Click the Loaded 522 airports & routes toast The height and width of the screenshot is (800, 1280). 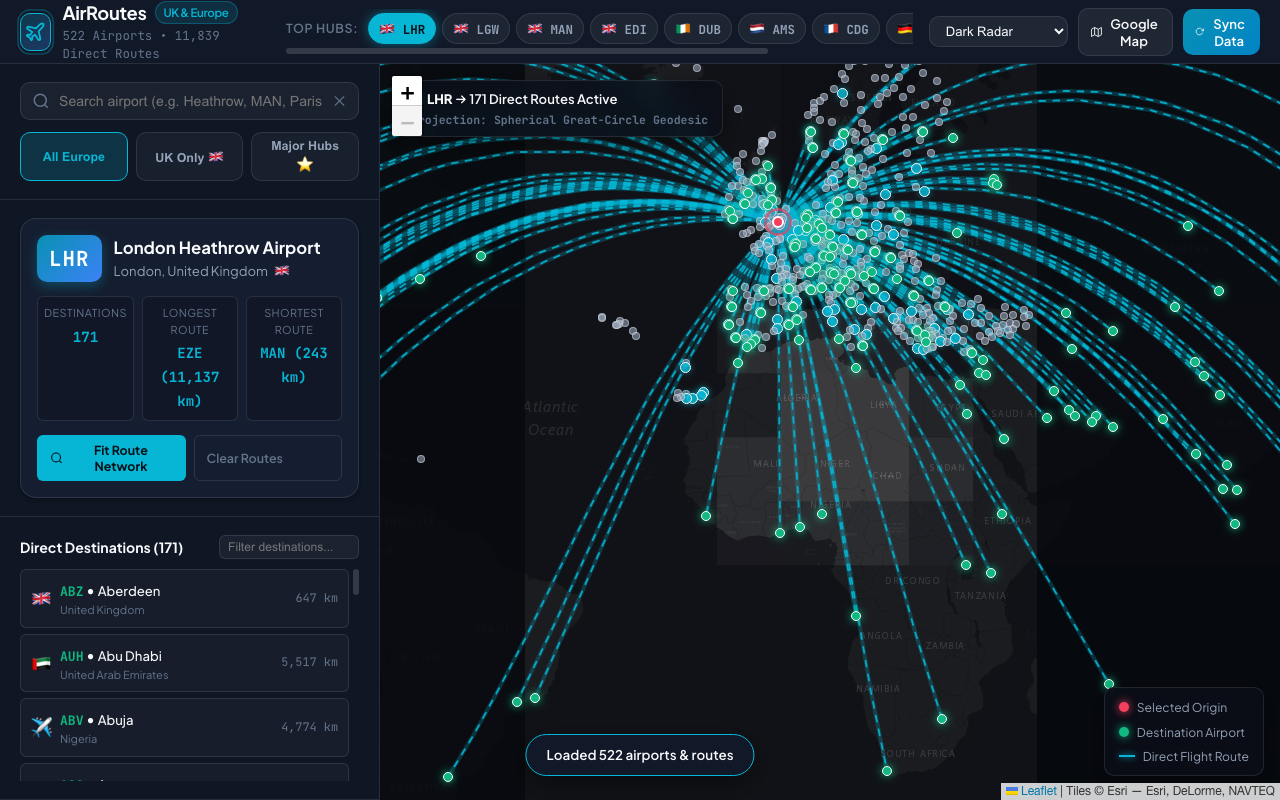click(640, 755)
